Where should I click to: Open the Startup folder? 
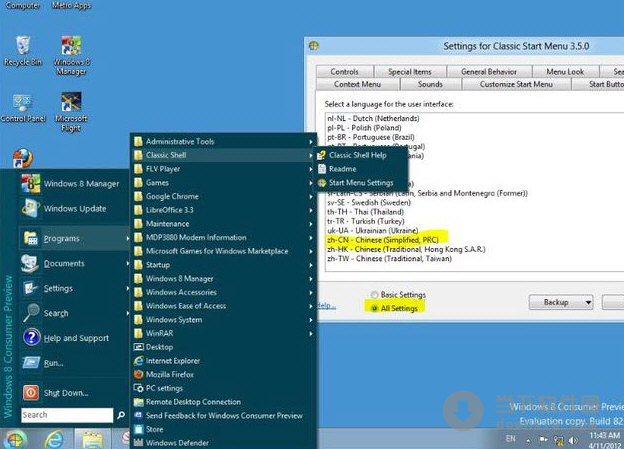(x=223, y=265)
